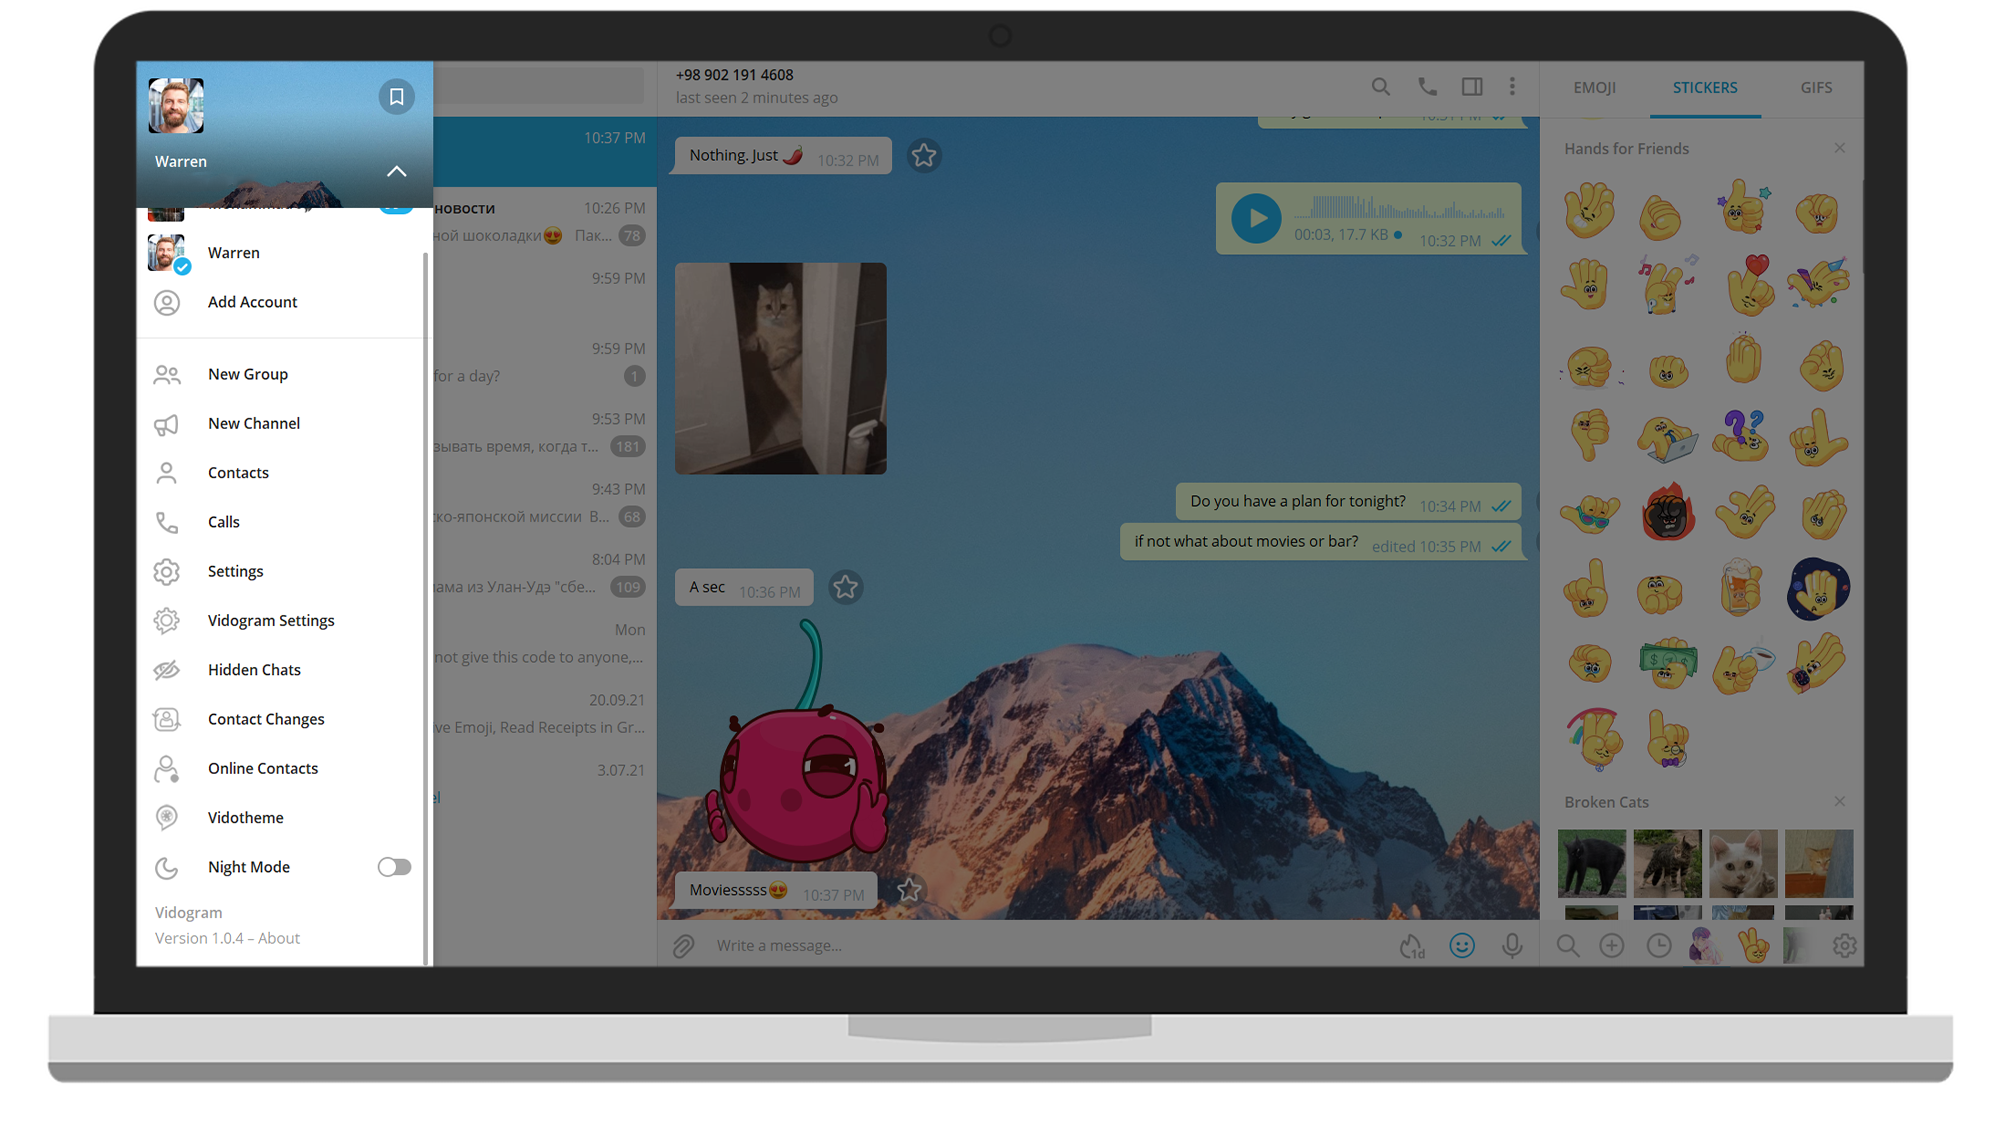This screenshot has height=1125, width=2000.
Task: Star the 'Moviesssss' message
Action: coord(909,890)
